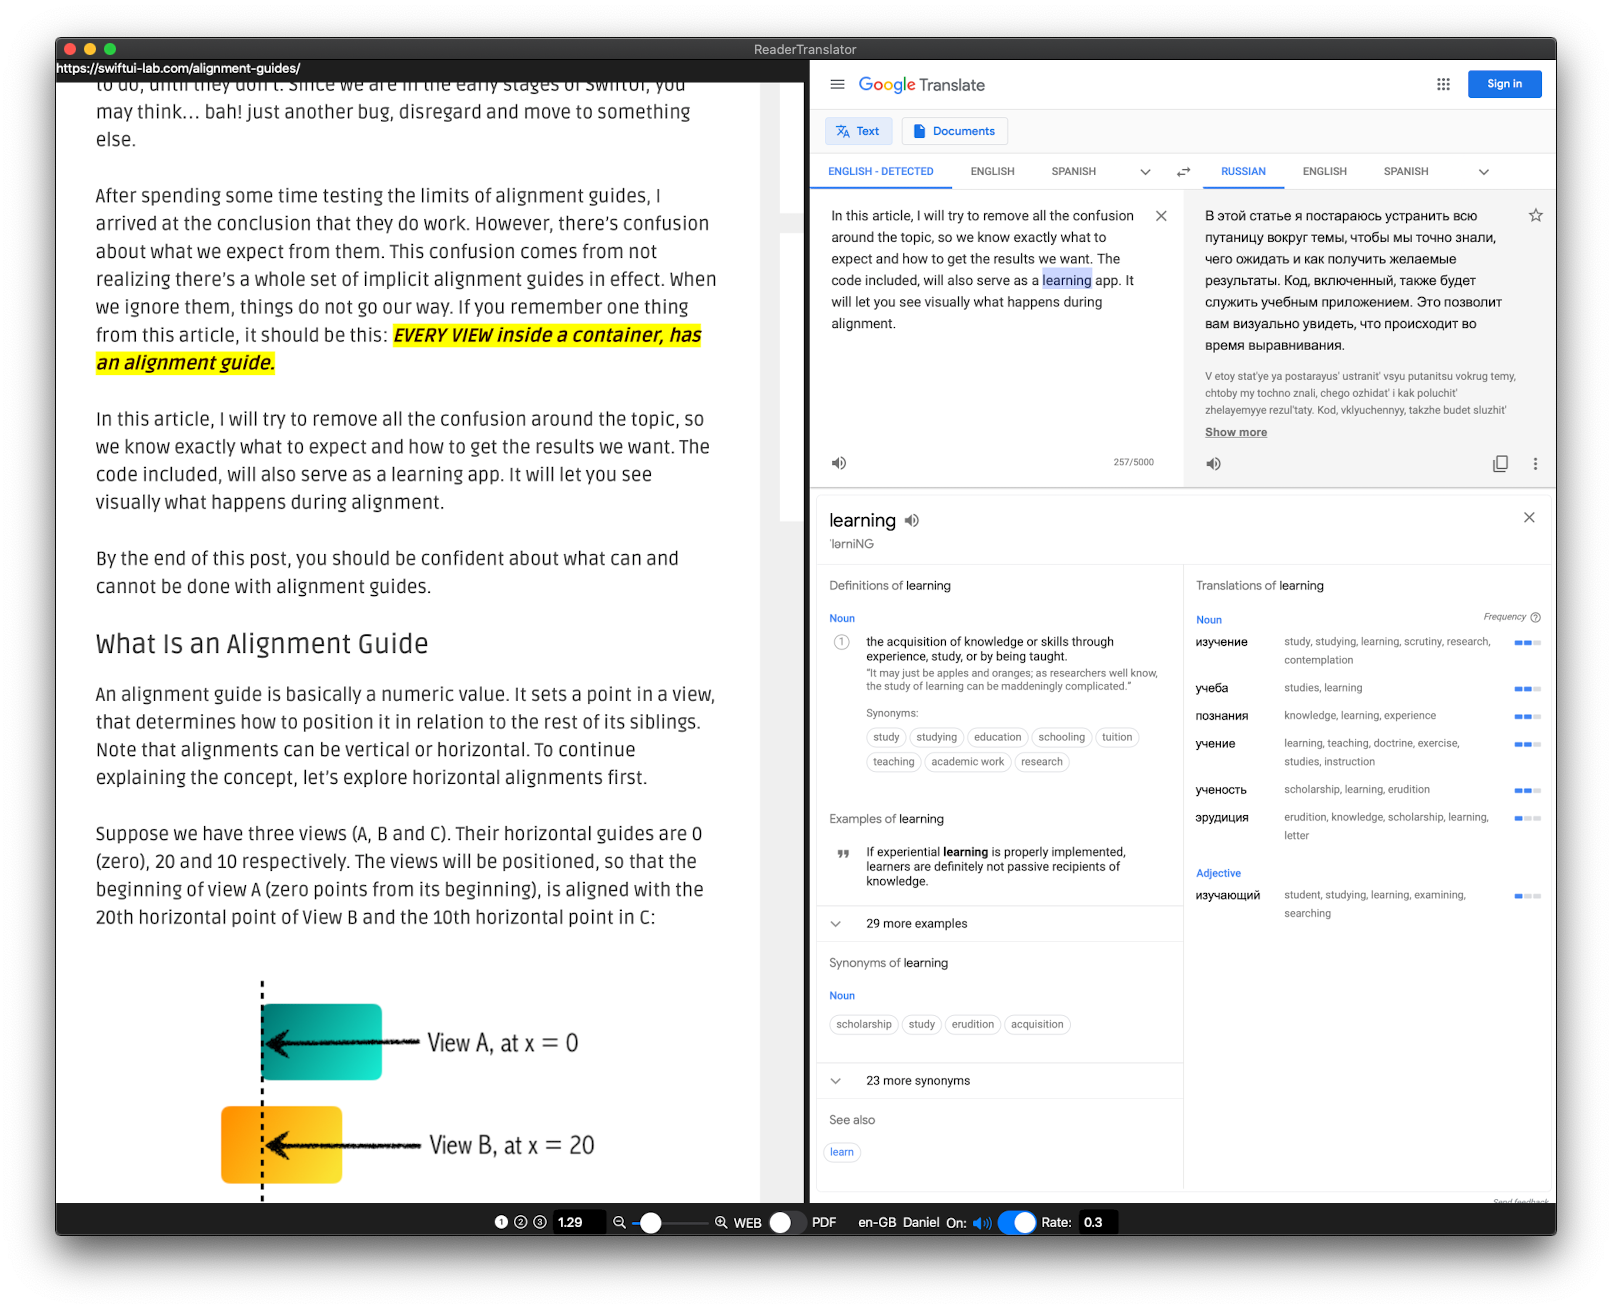This screenshot has width=1612, height=1309.
Task: Toggle the WEB / PDF switch
Action: [786, 1222]
